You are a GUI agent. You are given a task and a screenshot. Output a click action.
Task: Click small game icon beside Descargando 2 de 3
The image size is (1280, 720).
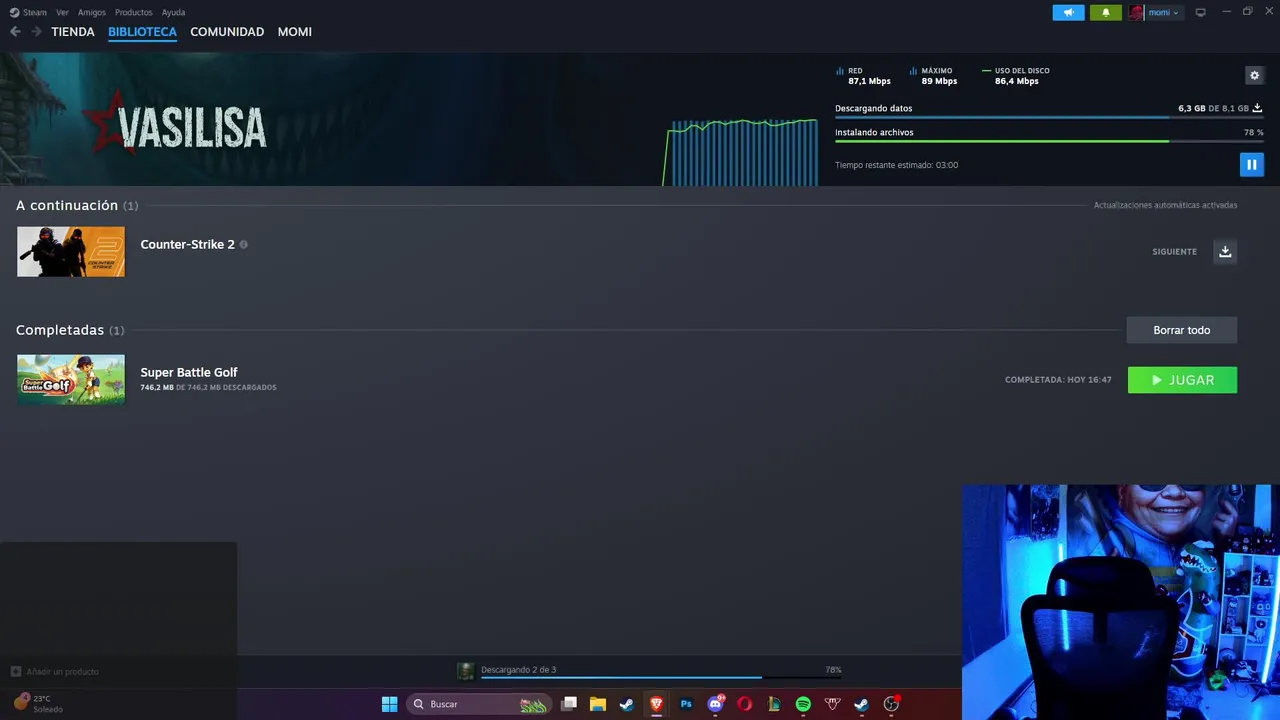465,671
